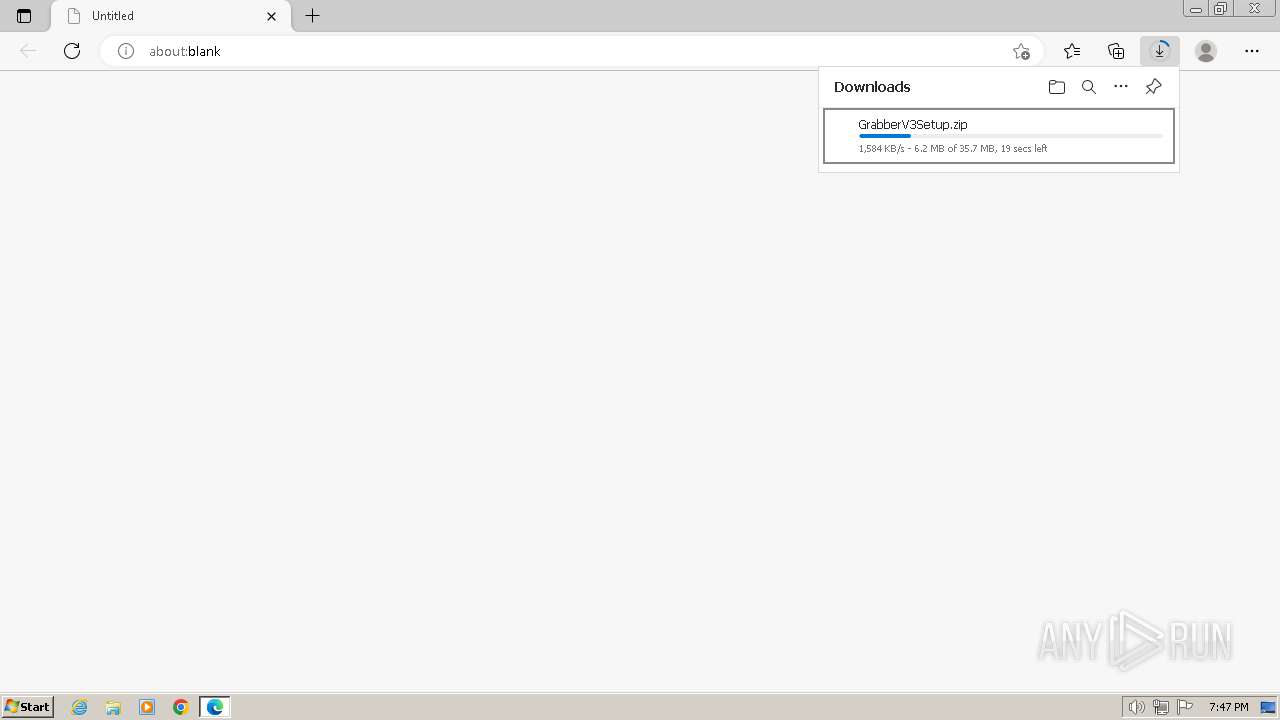Open the profile account icon
This screenshot has width=1280, height=720.
point(1206,51)
